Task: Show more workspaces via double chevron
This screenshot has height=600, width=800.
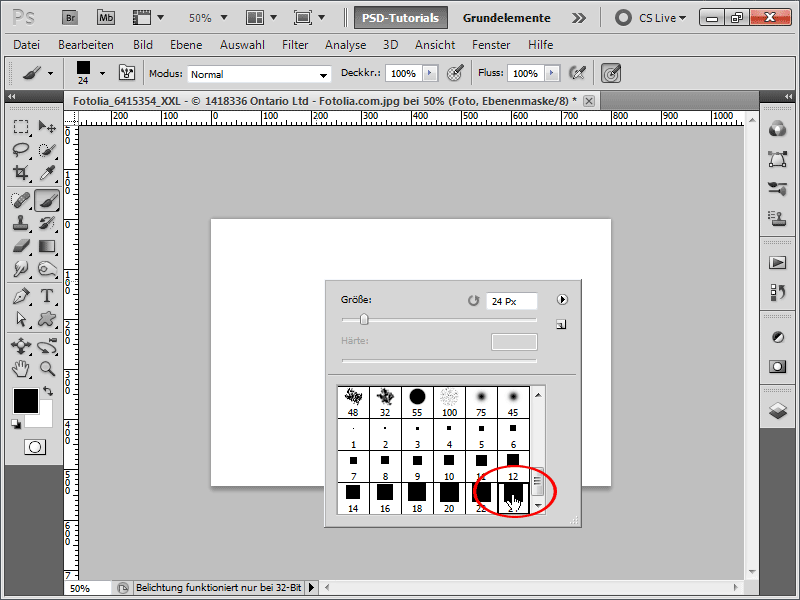Action: tap(579, 18)
